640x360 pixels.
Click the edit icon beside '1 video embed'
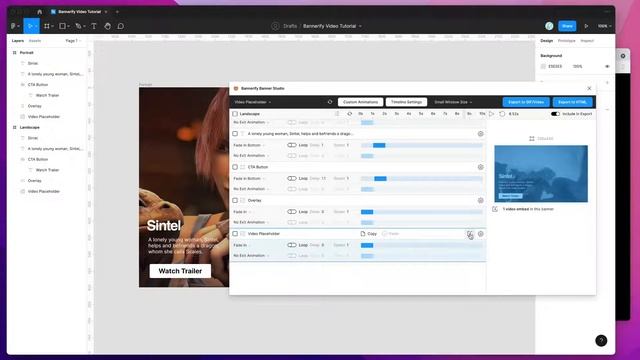pos(495,209)
